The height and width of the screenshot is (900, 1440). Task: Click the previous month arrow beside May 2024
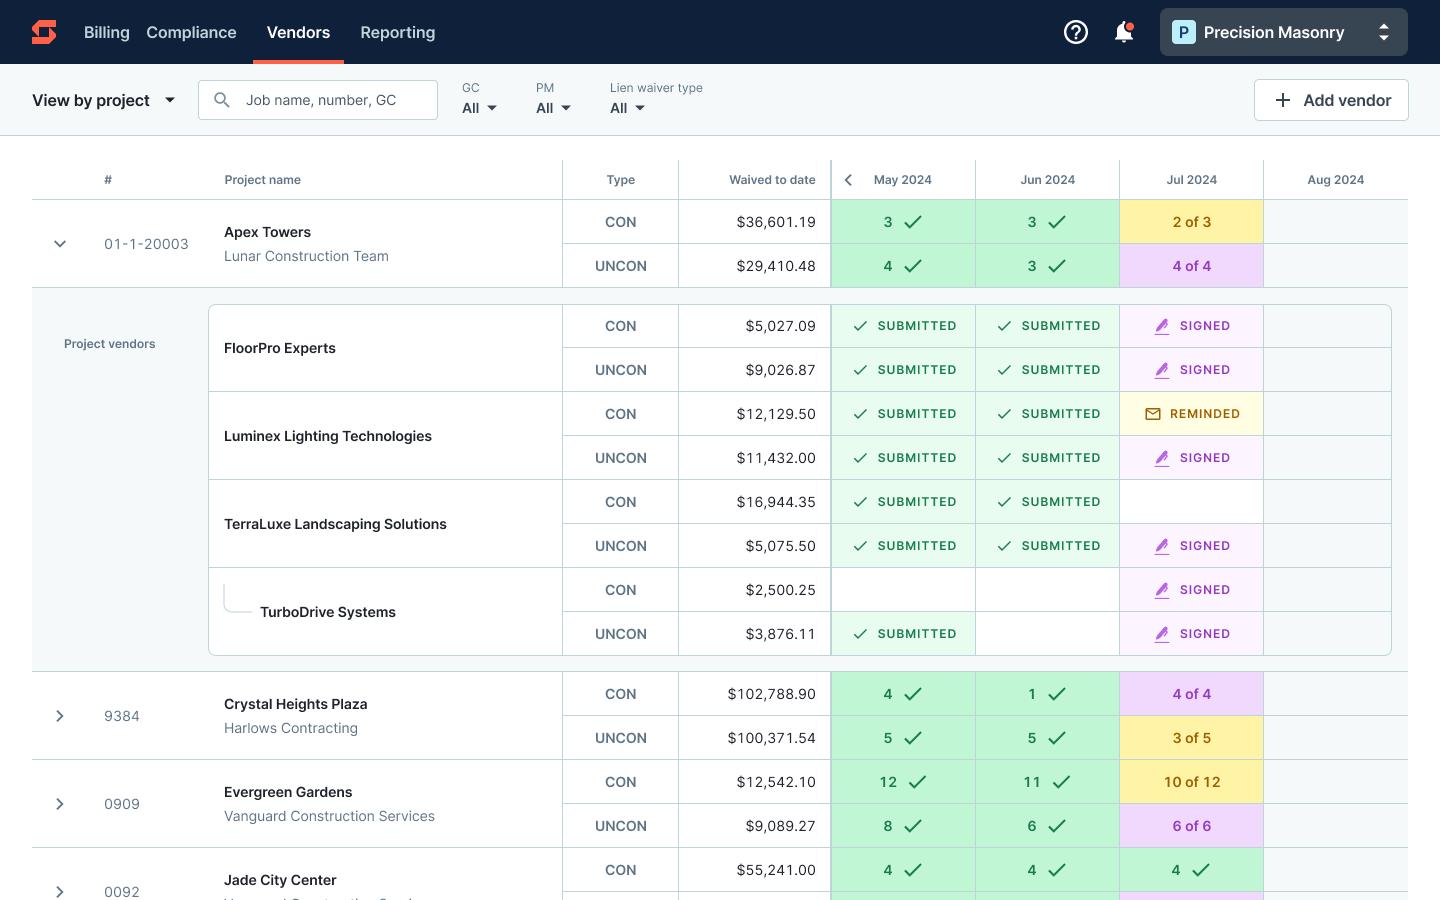coord(848,180)
